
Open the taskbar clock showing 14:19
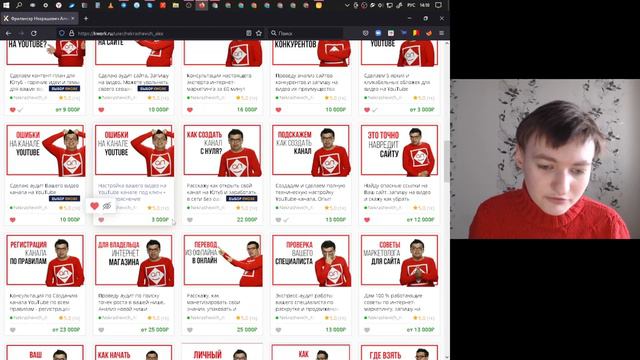click(x=424, y=5)
